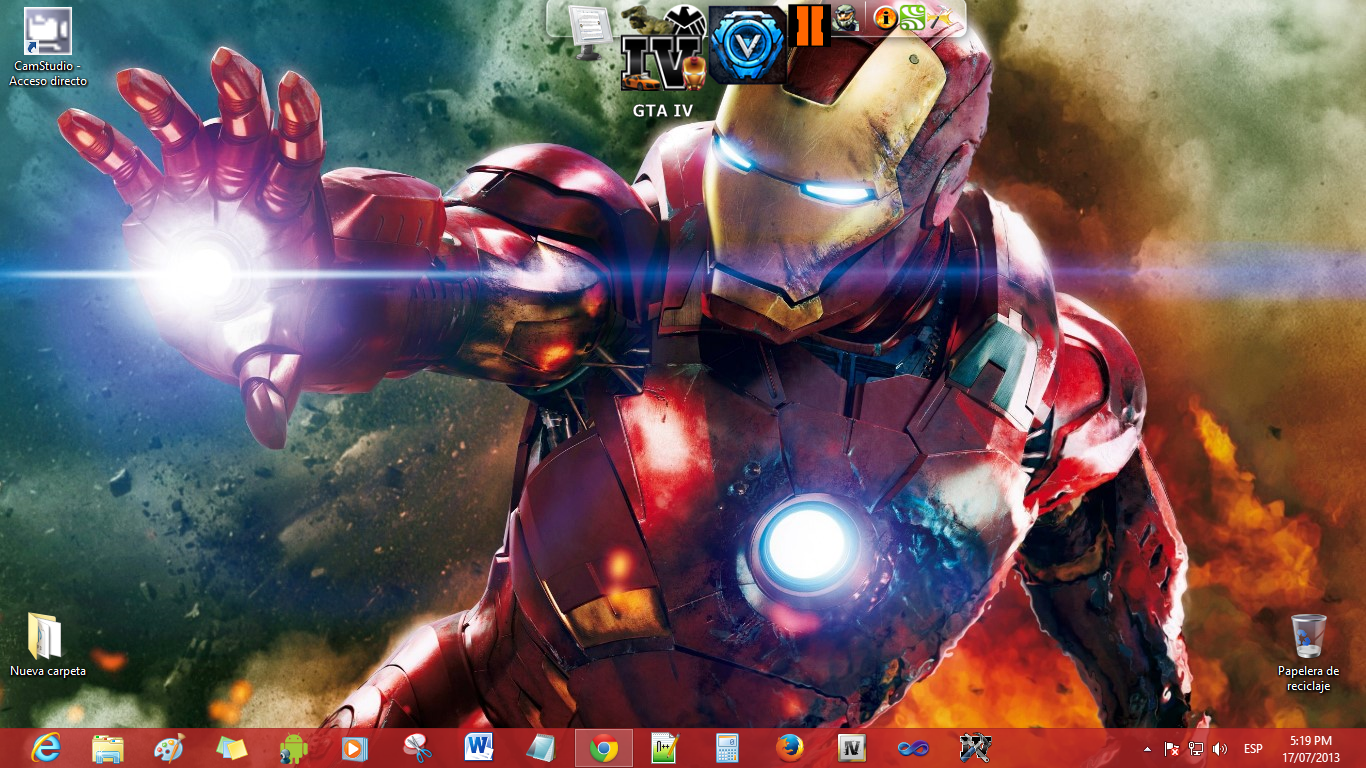This screenshot has height=768, width=1366.
Task: Switch to Google Chrome in the taskbar
Action: point(603,748)
